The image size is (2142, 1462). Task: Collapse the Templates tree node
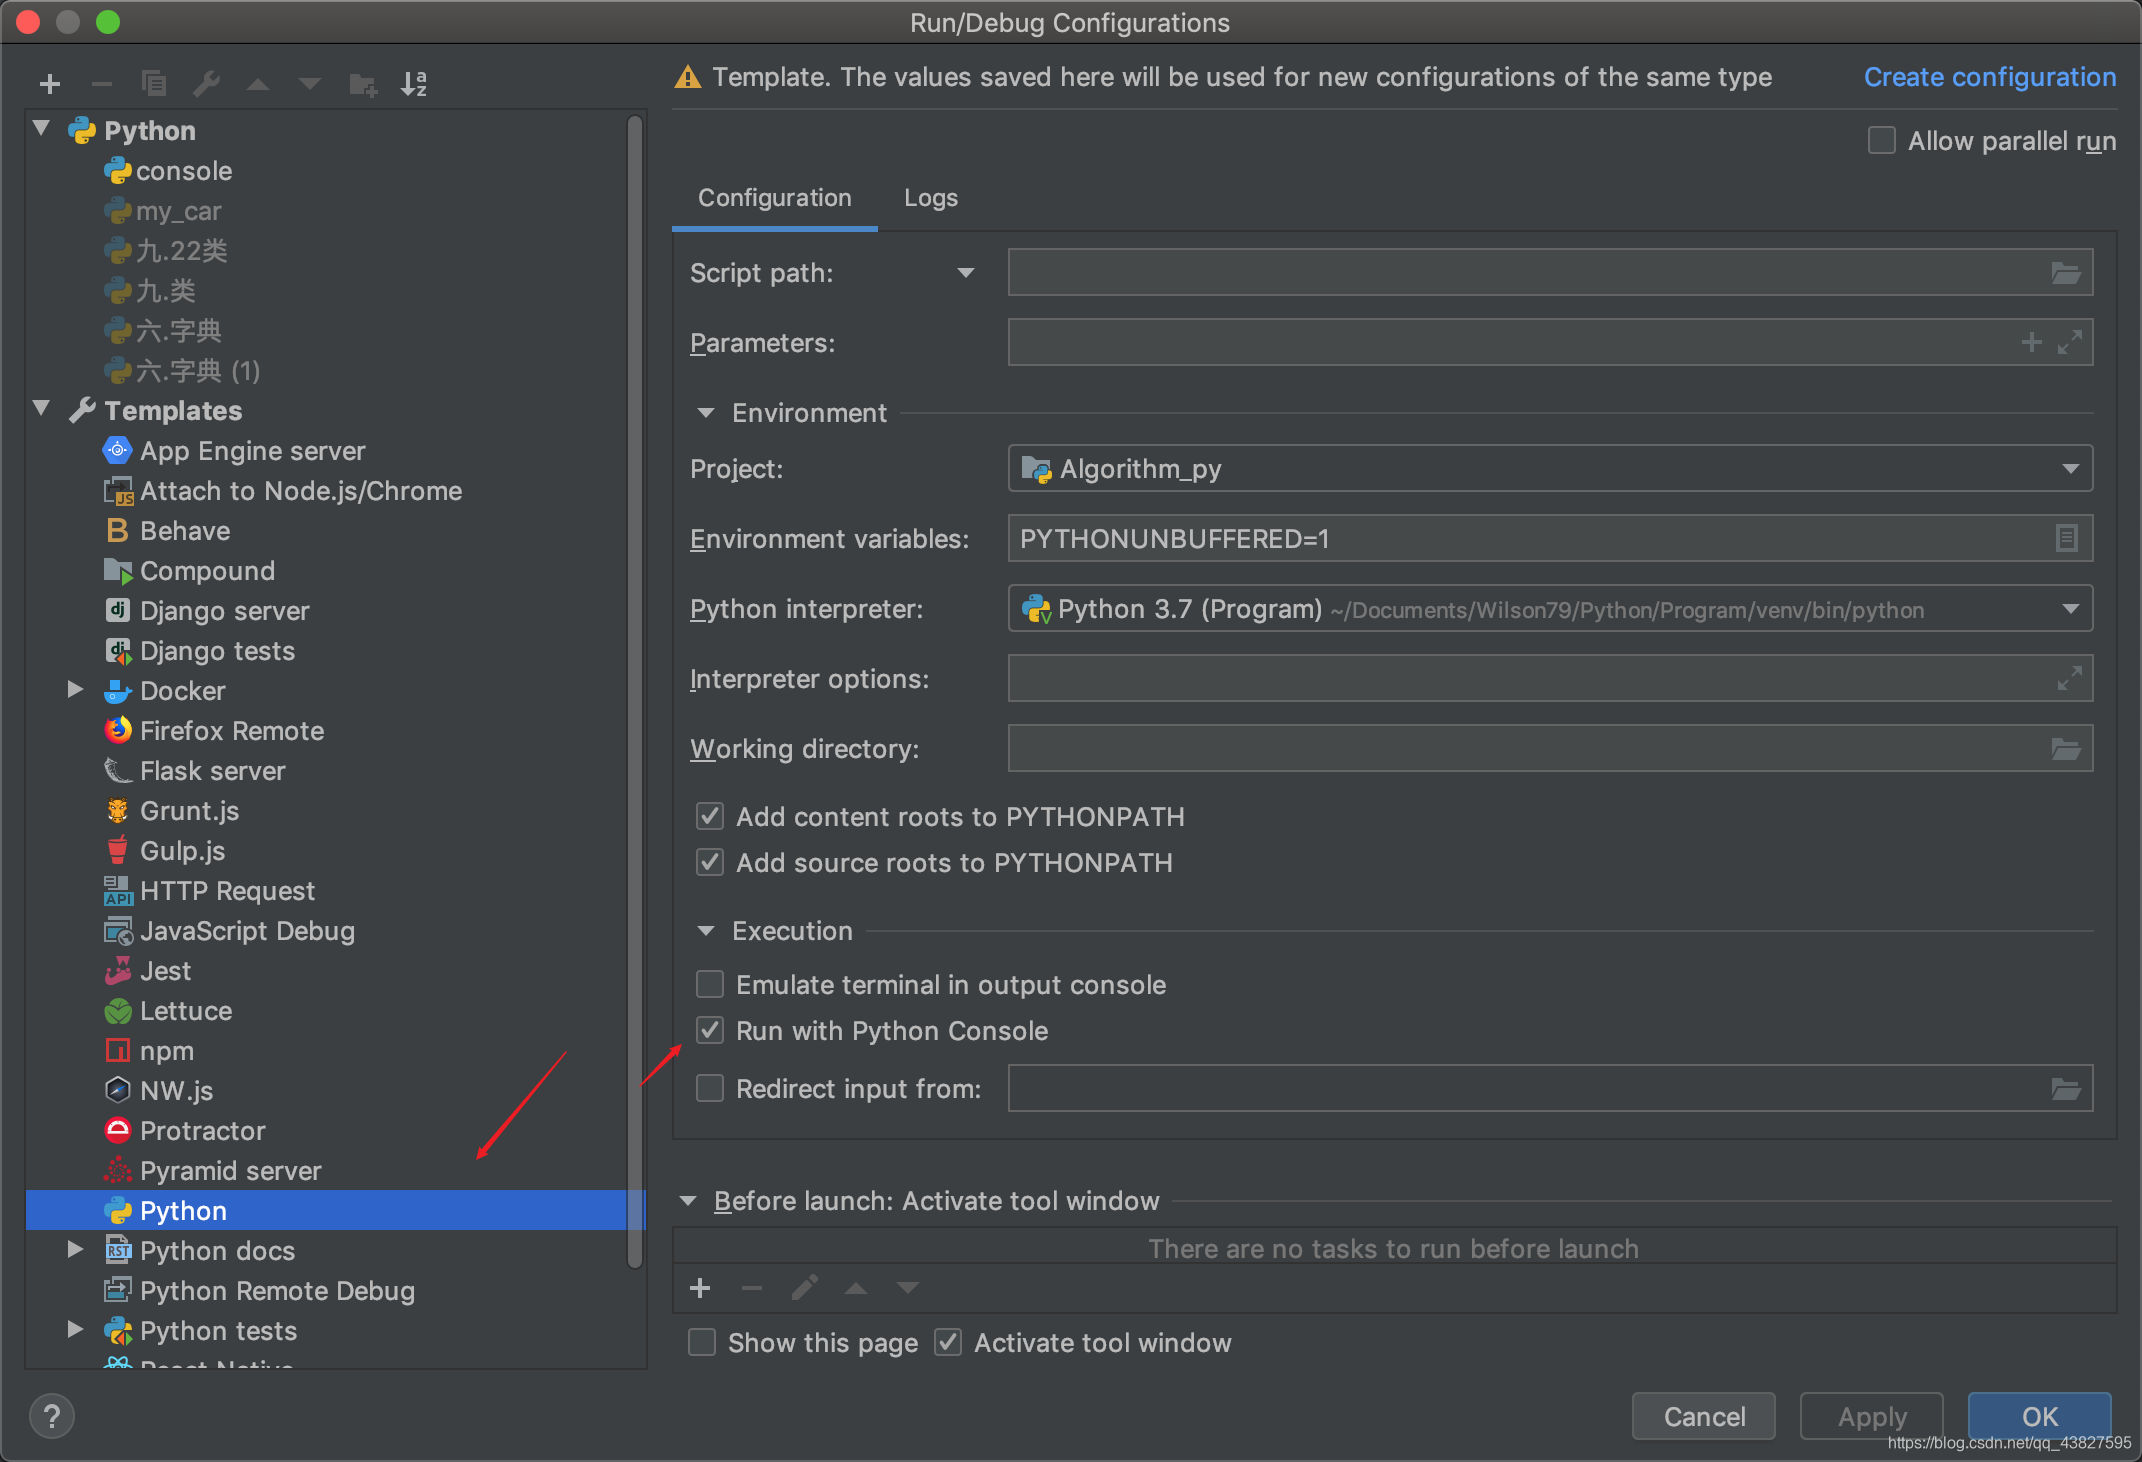(42, 409)
